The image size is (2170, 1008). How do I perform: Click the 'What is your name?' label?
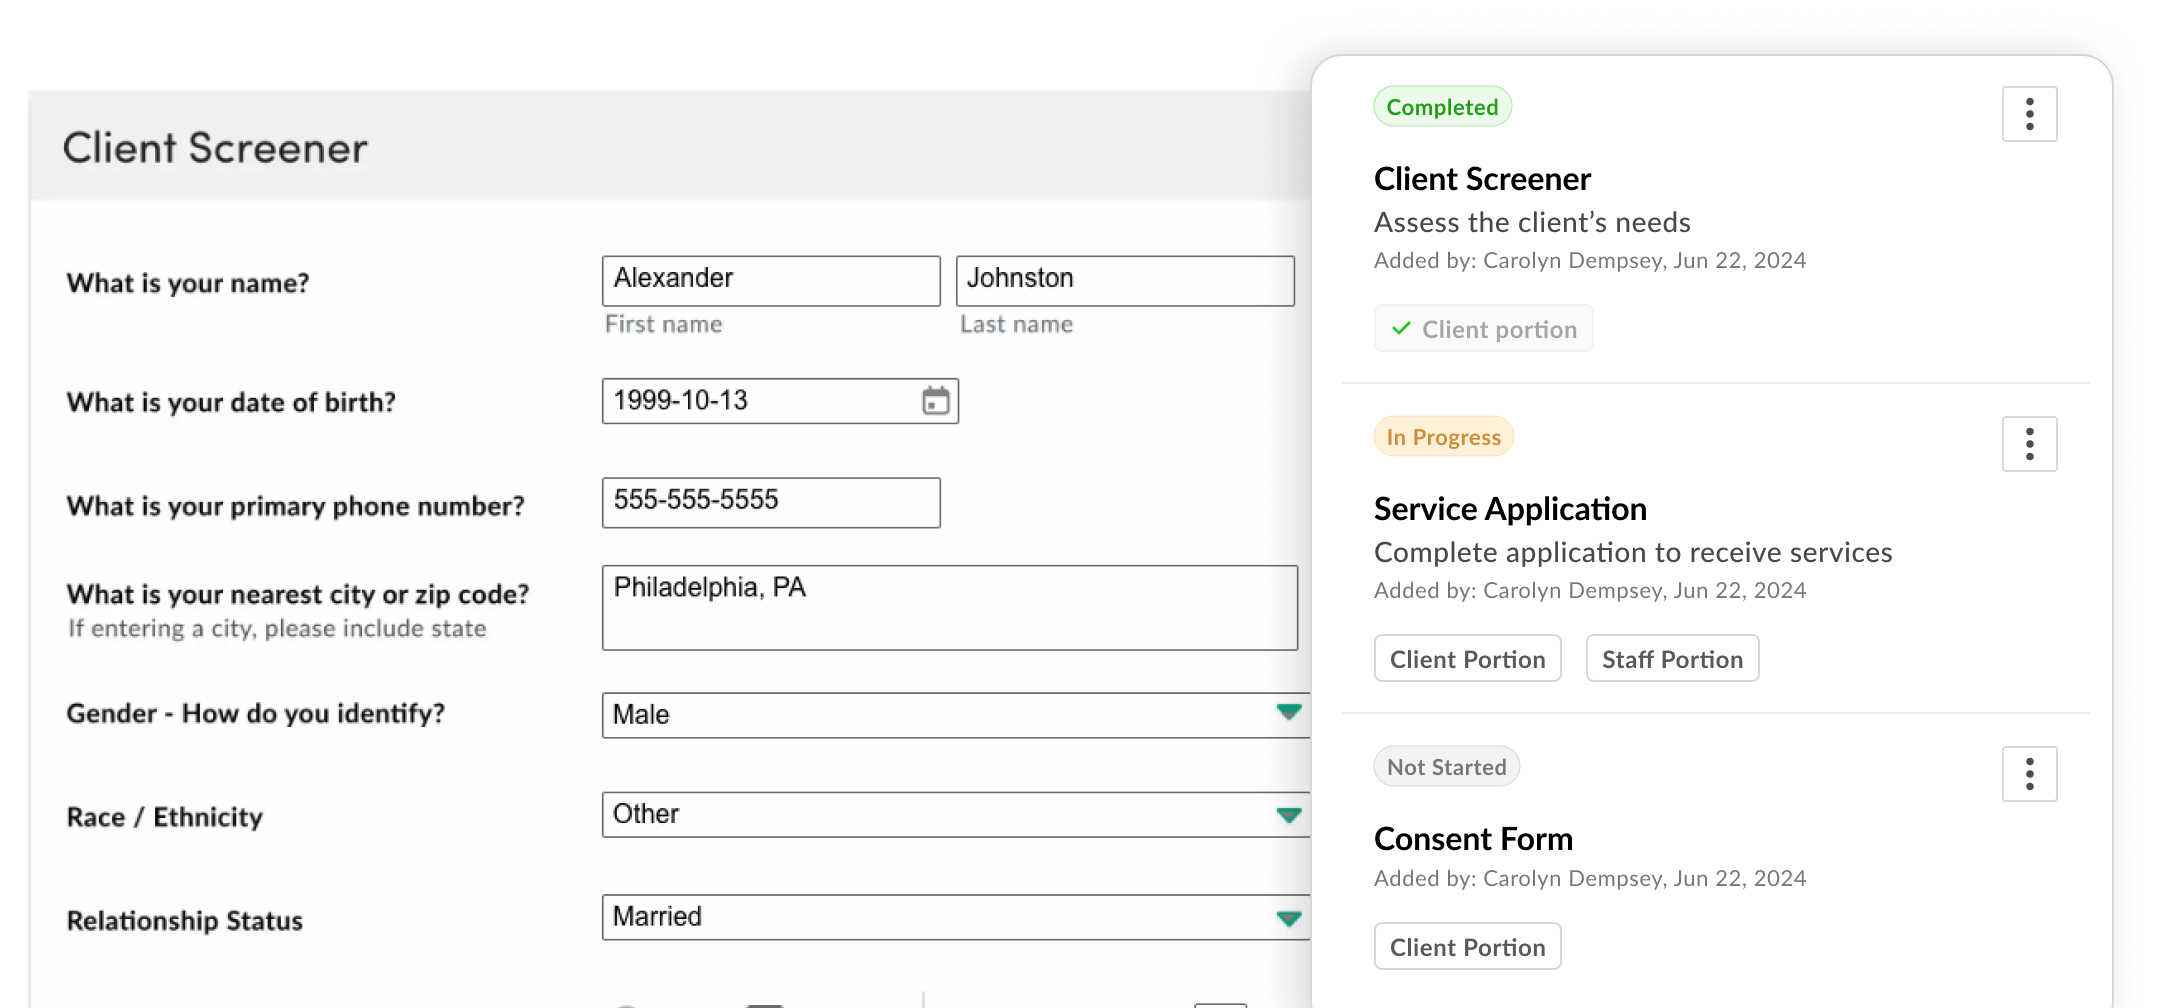coord(188,283)
